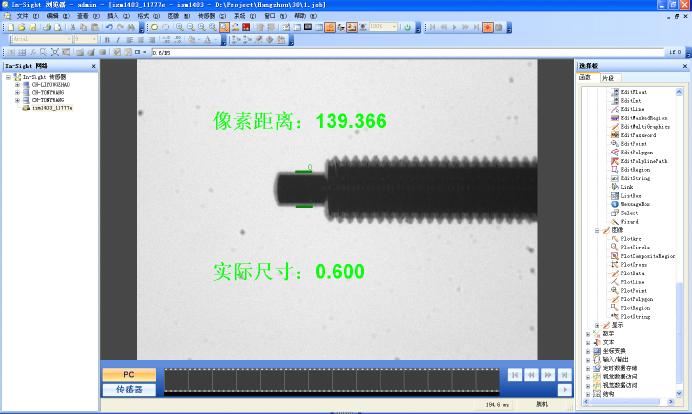Open the 编辑 menu
The image size is (692, 414).
[x=58, y=16]
